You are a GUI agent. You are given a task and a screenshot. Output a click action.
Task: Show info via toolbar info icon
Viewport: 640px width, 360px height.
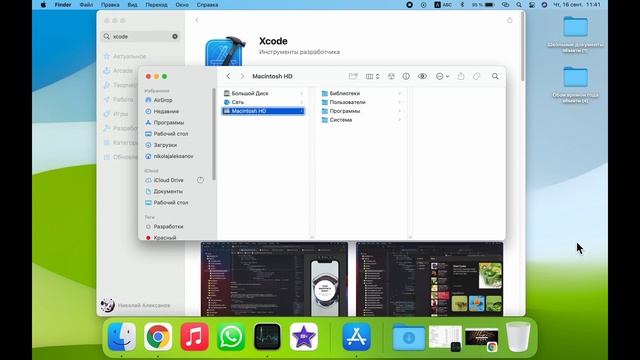pyautogui.click(x=406, y=76)
